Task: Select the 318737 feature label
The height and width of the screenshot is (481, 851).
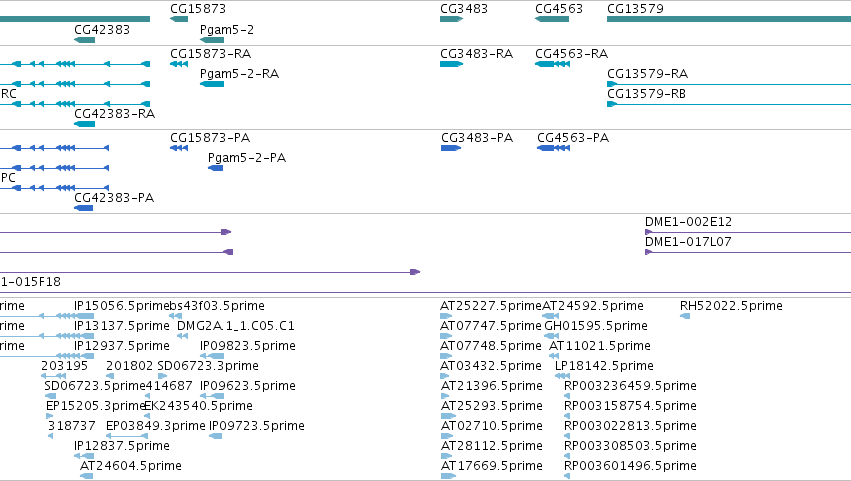Action: 72,426
